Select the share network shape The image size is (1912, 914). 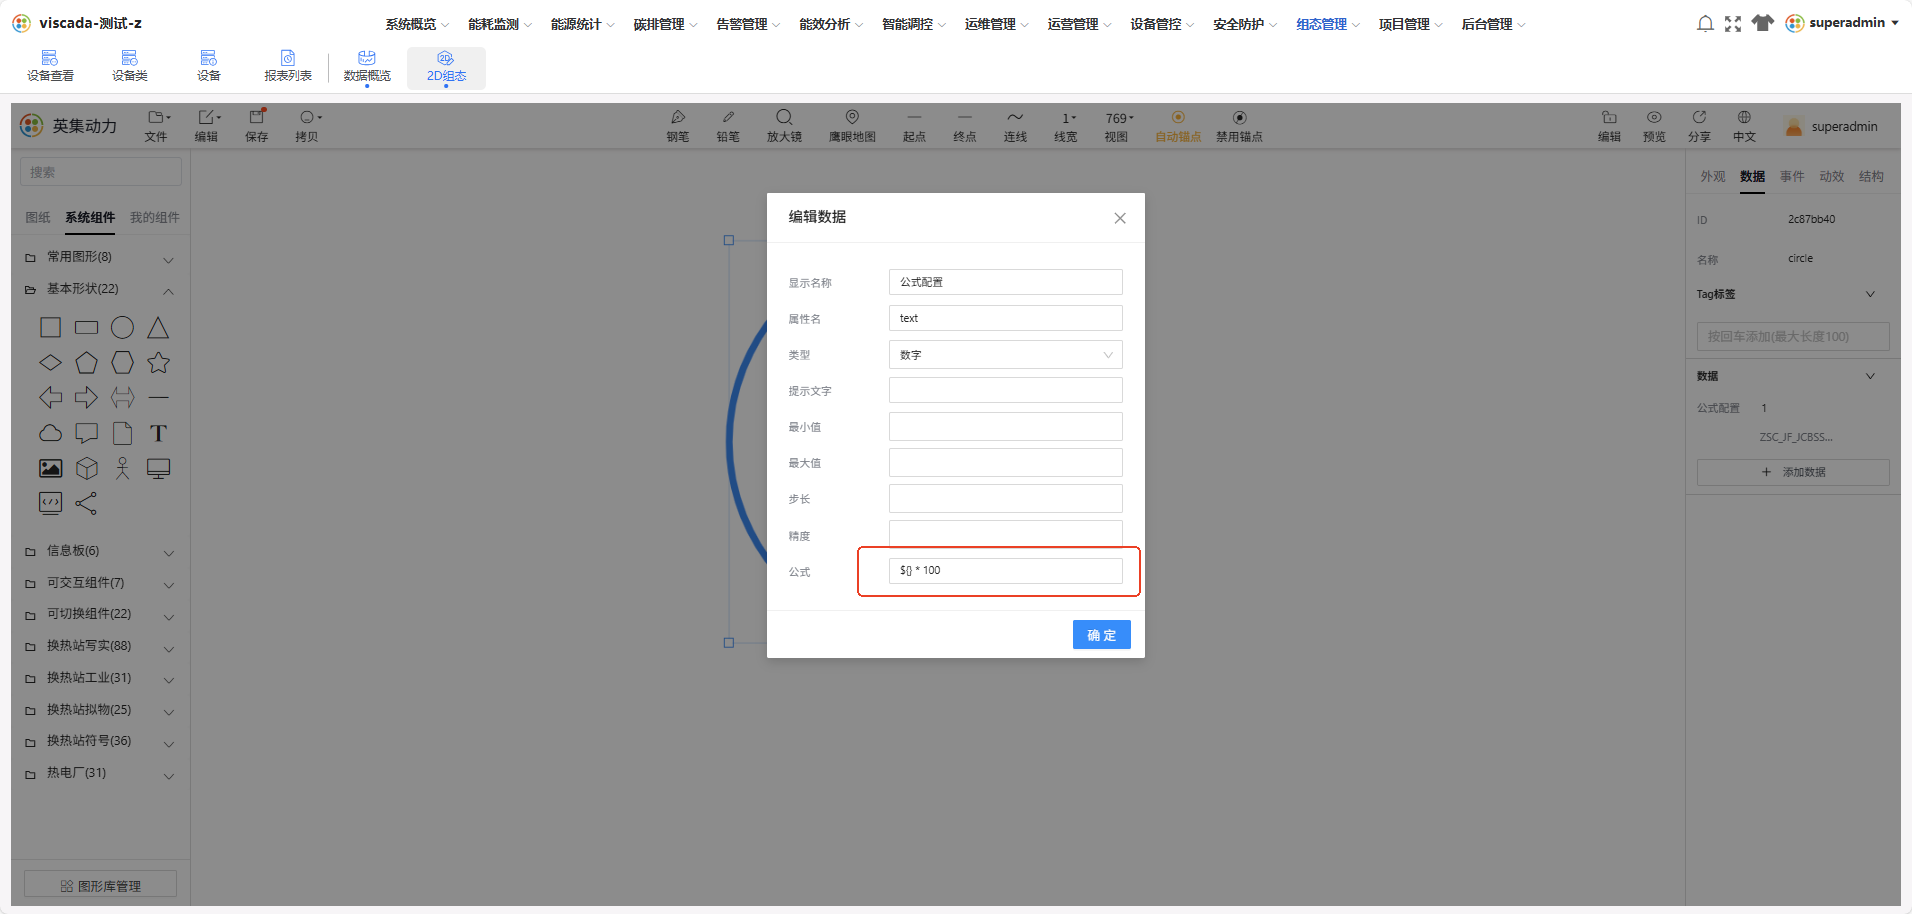point(87,503)
